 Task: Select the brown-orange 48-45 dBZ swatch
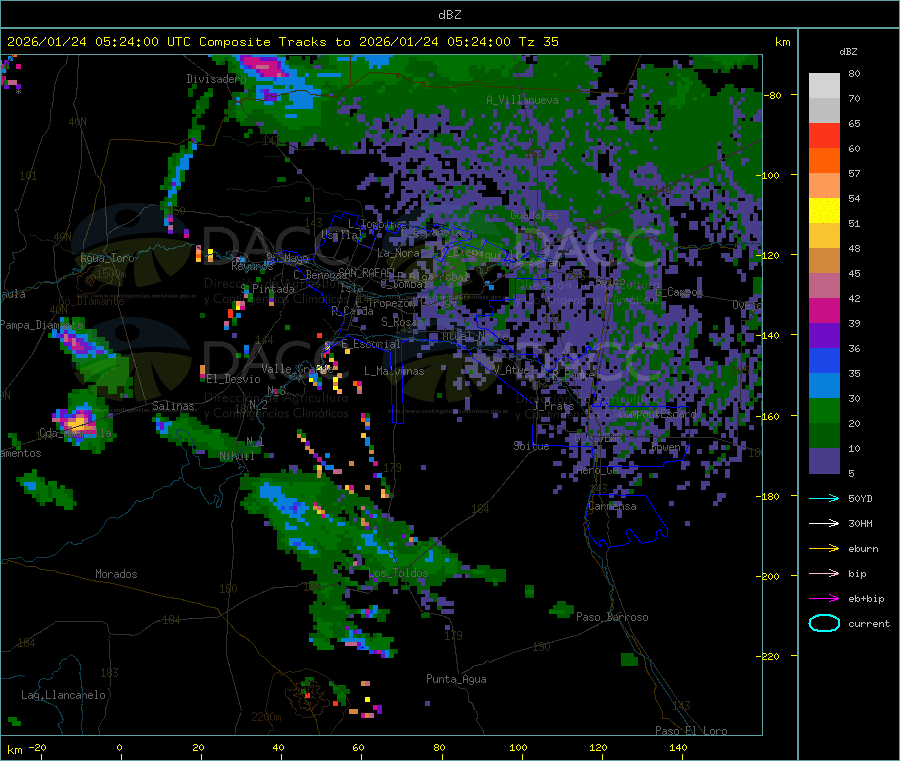point(824,261)
